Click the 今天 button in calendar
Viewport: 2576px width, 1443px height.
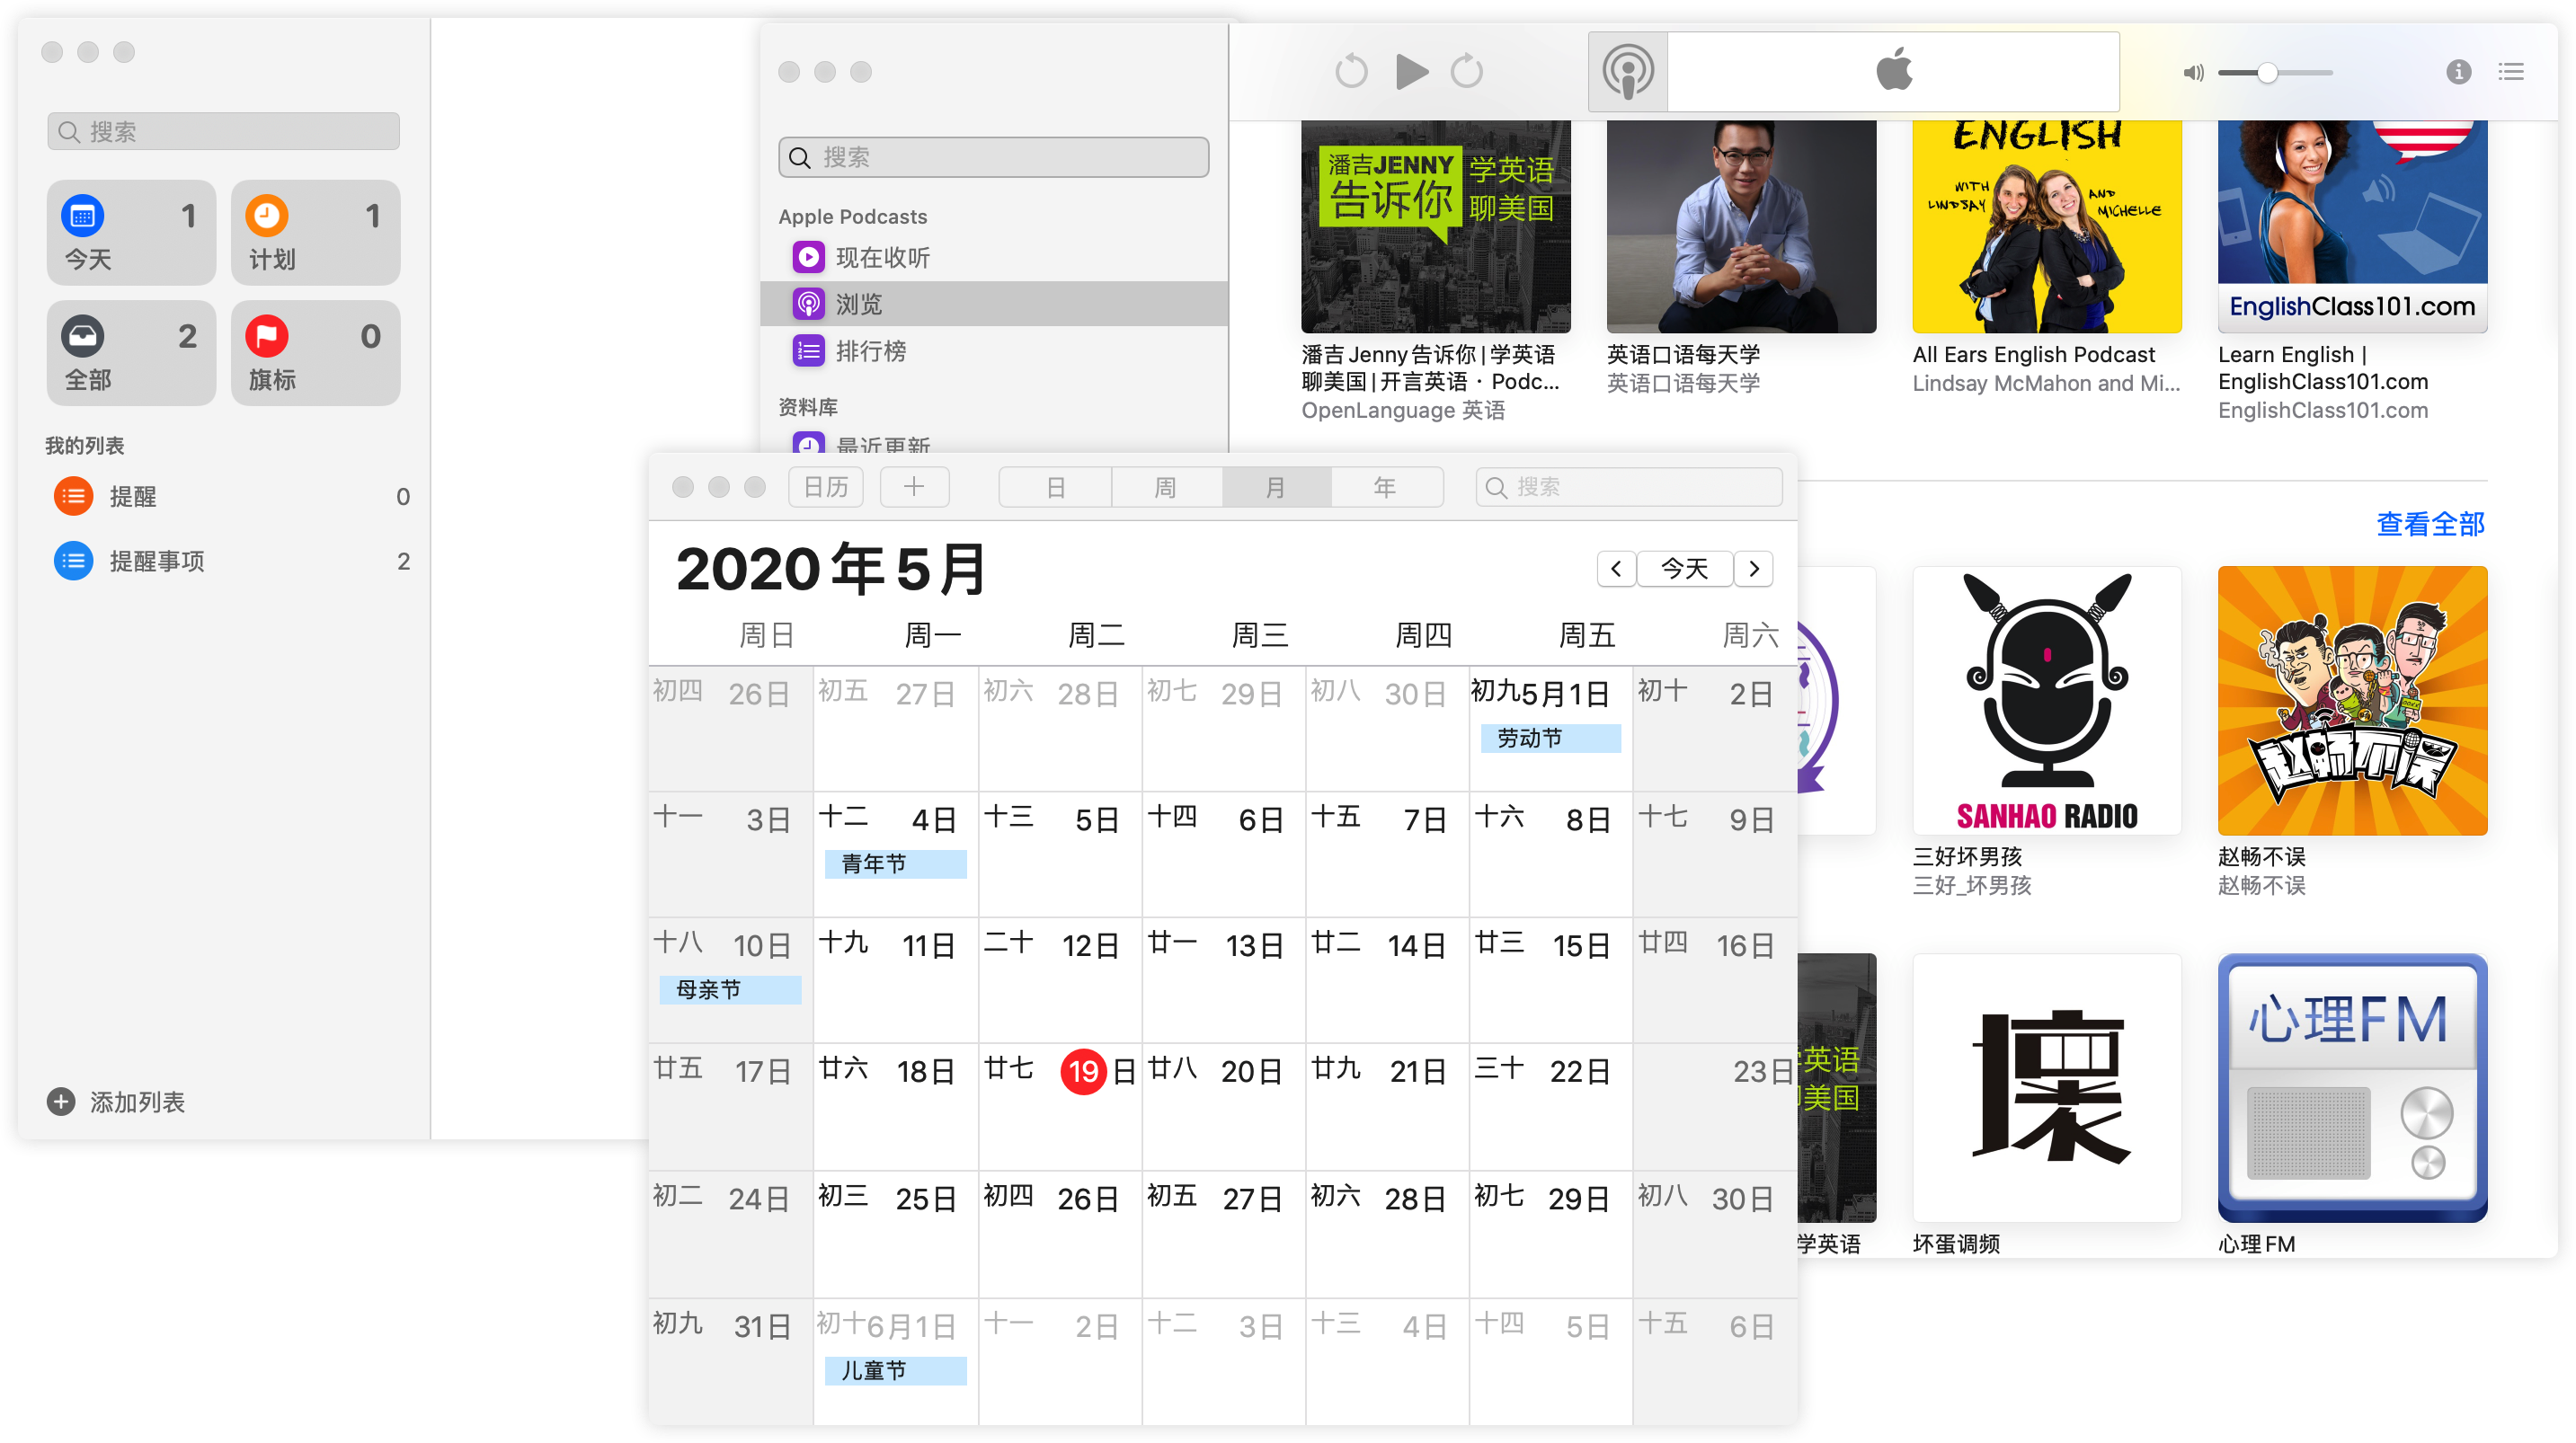coord(1684,568)
